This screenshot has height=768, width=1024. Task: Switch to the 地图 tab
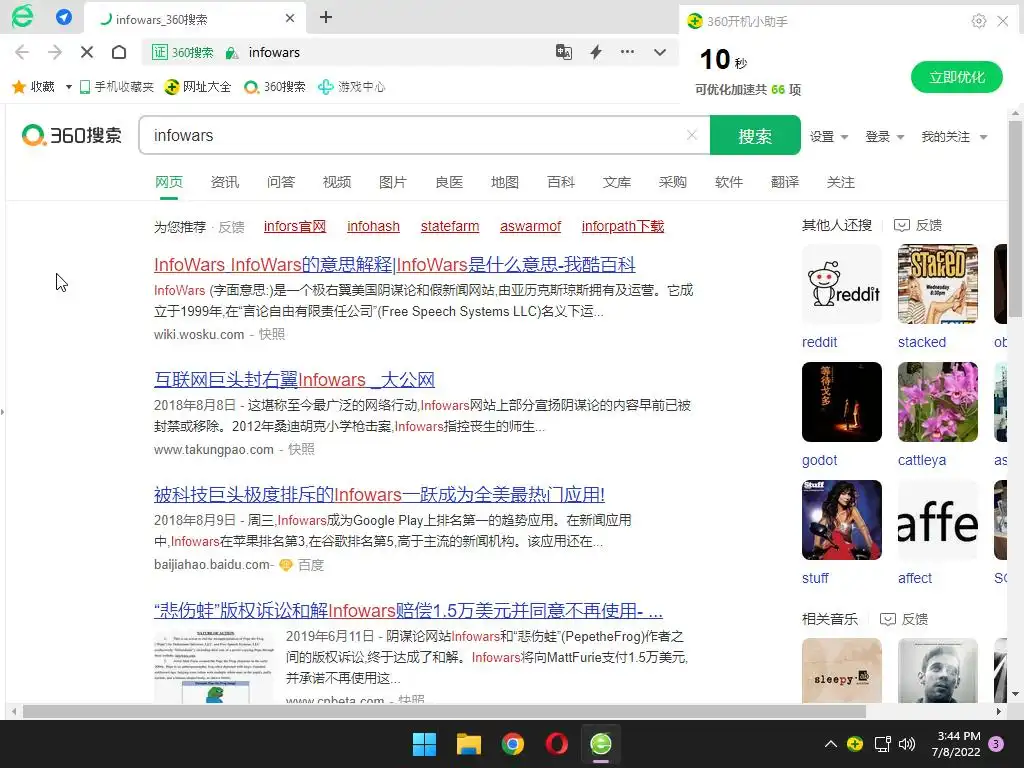pyautogui.click(x=505, y=182)
